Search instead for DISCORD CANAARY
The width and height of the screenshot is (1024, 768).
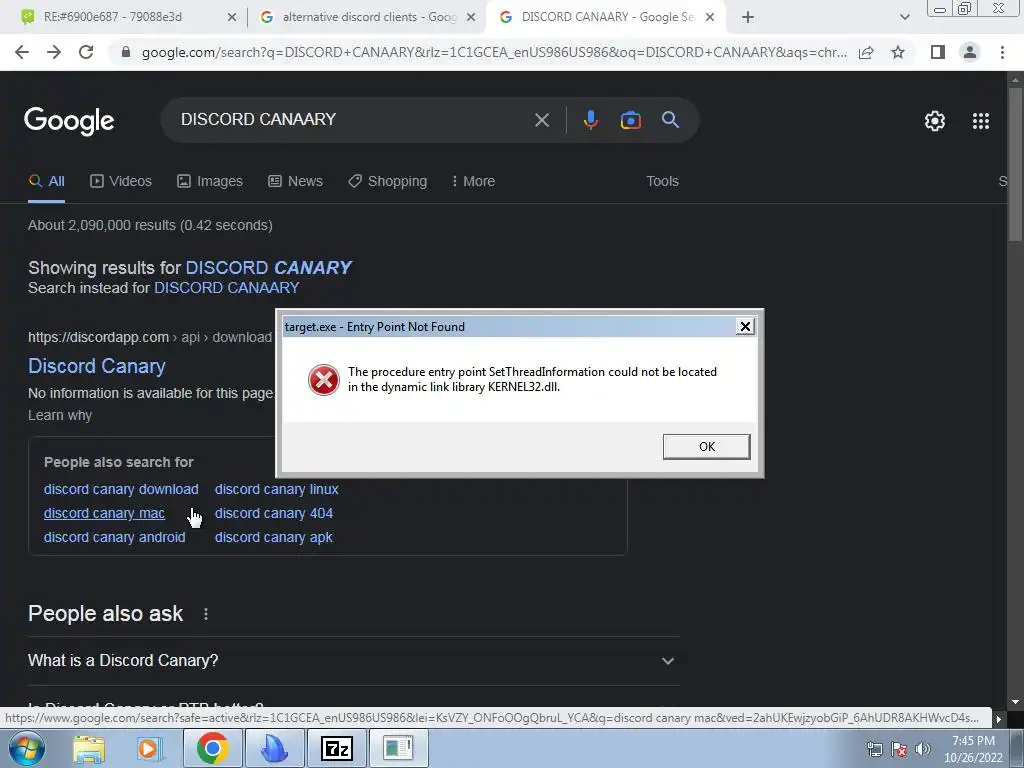pyautogui.click(x=227, y=288)
